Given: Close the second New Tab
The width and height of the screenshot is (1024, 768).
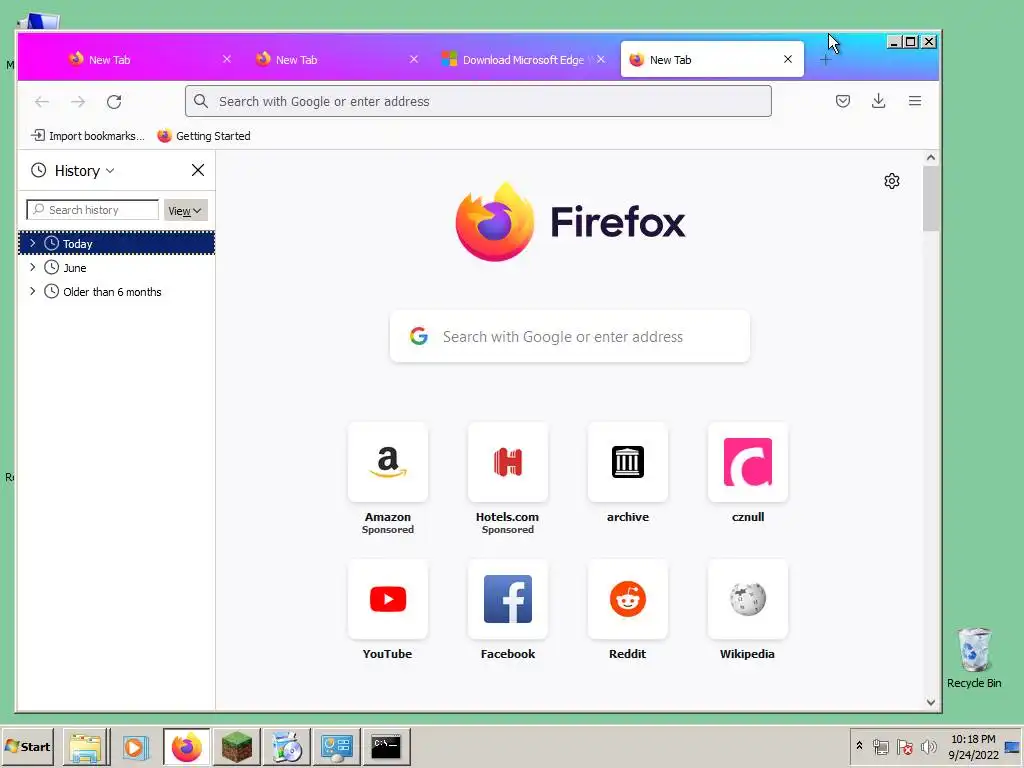Looking at the screenshot, I should click(413, 59).
